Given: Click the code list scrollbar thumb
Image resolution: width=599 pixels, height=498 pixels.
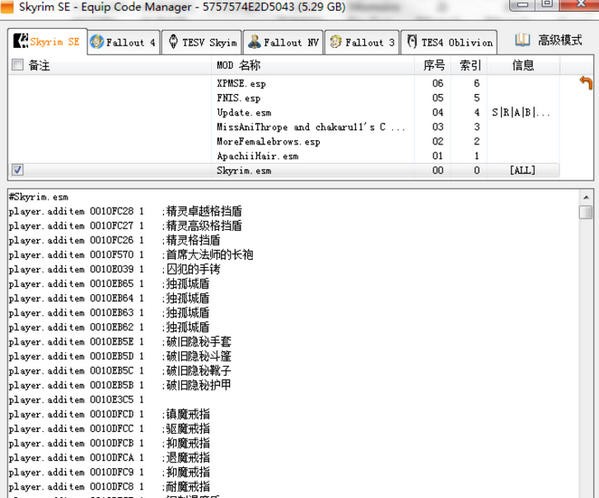Looking at the screenshot, I should [585, 212].
